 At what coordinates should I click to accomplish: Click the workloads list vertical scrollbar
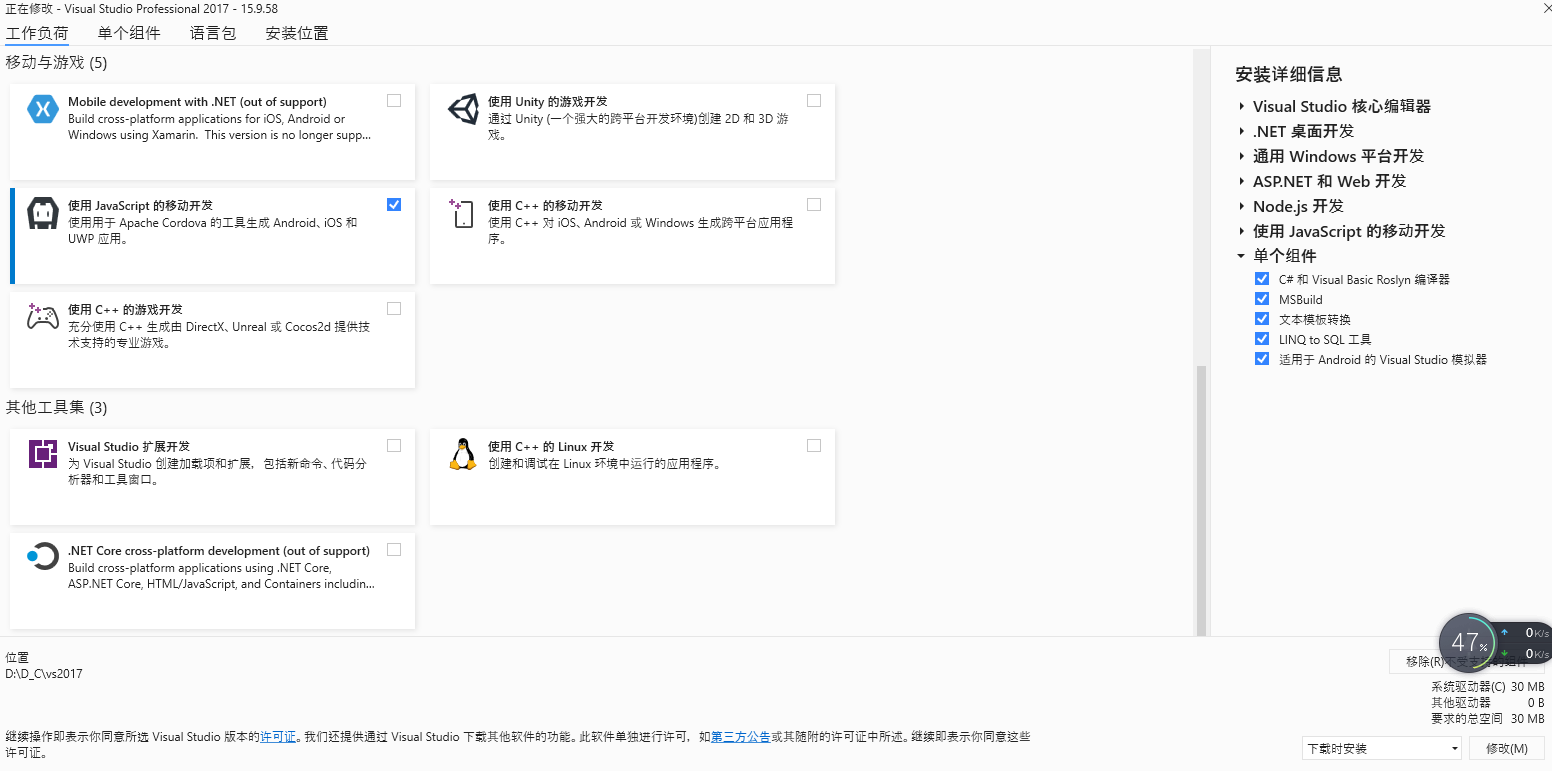pyautogui.click(x=1201, y=500)
